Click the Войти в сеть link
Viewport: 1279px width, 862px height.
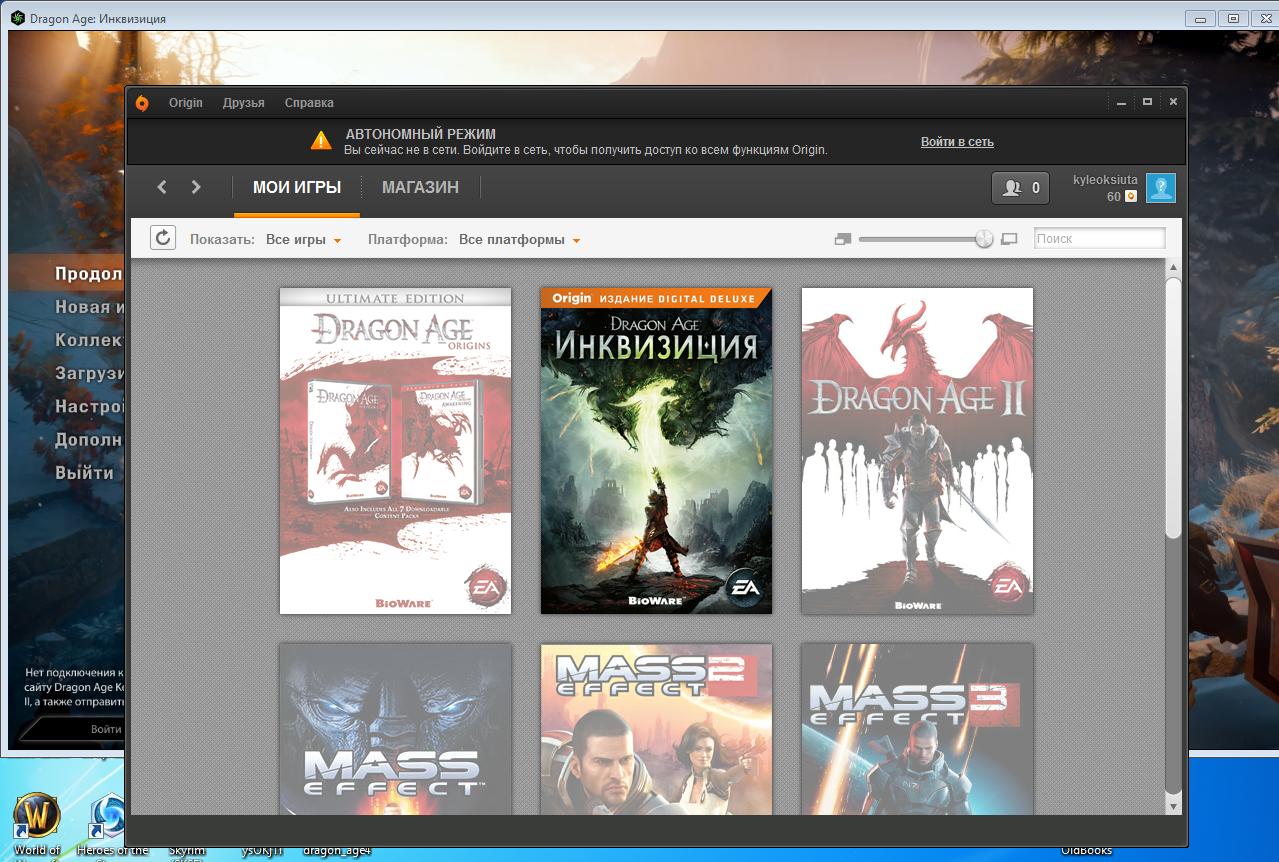pyautogui.click(x=957, y=142)
